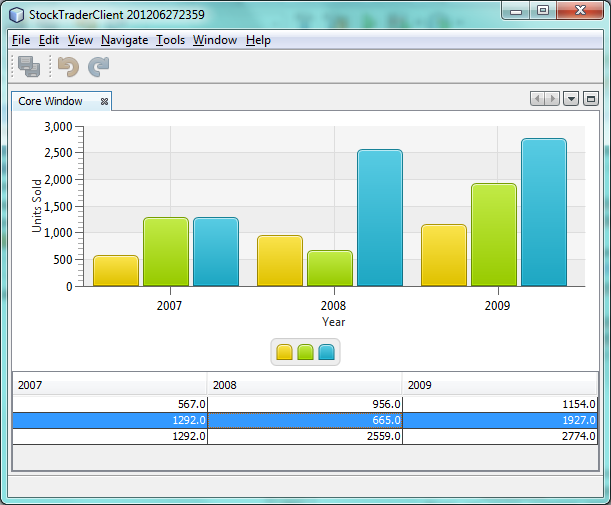Open the documents list dropdown arrow
611x505 pixels.
pyautogui.click(x=571, y=99)
